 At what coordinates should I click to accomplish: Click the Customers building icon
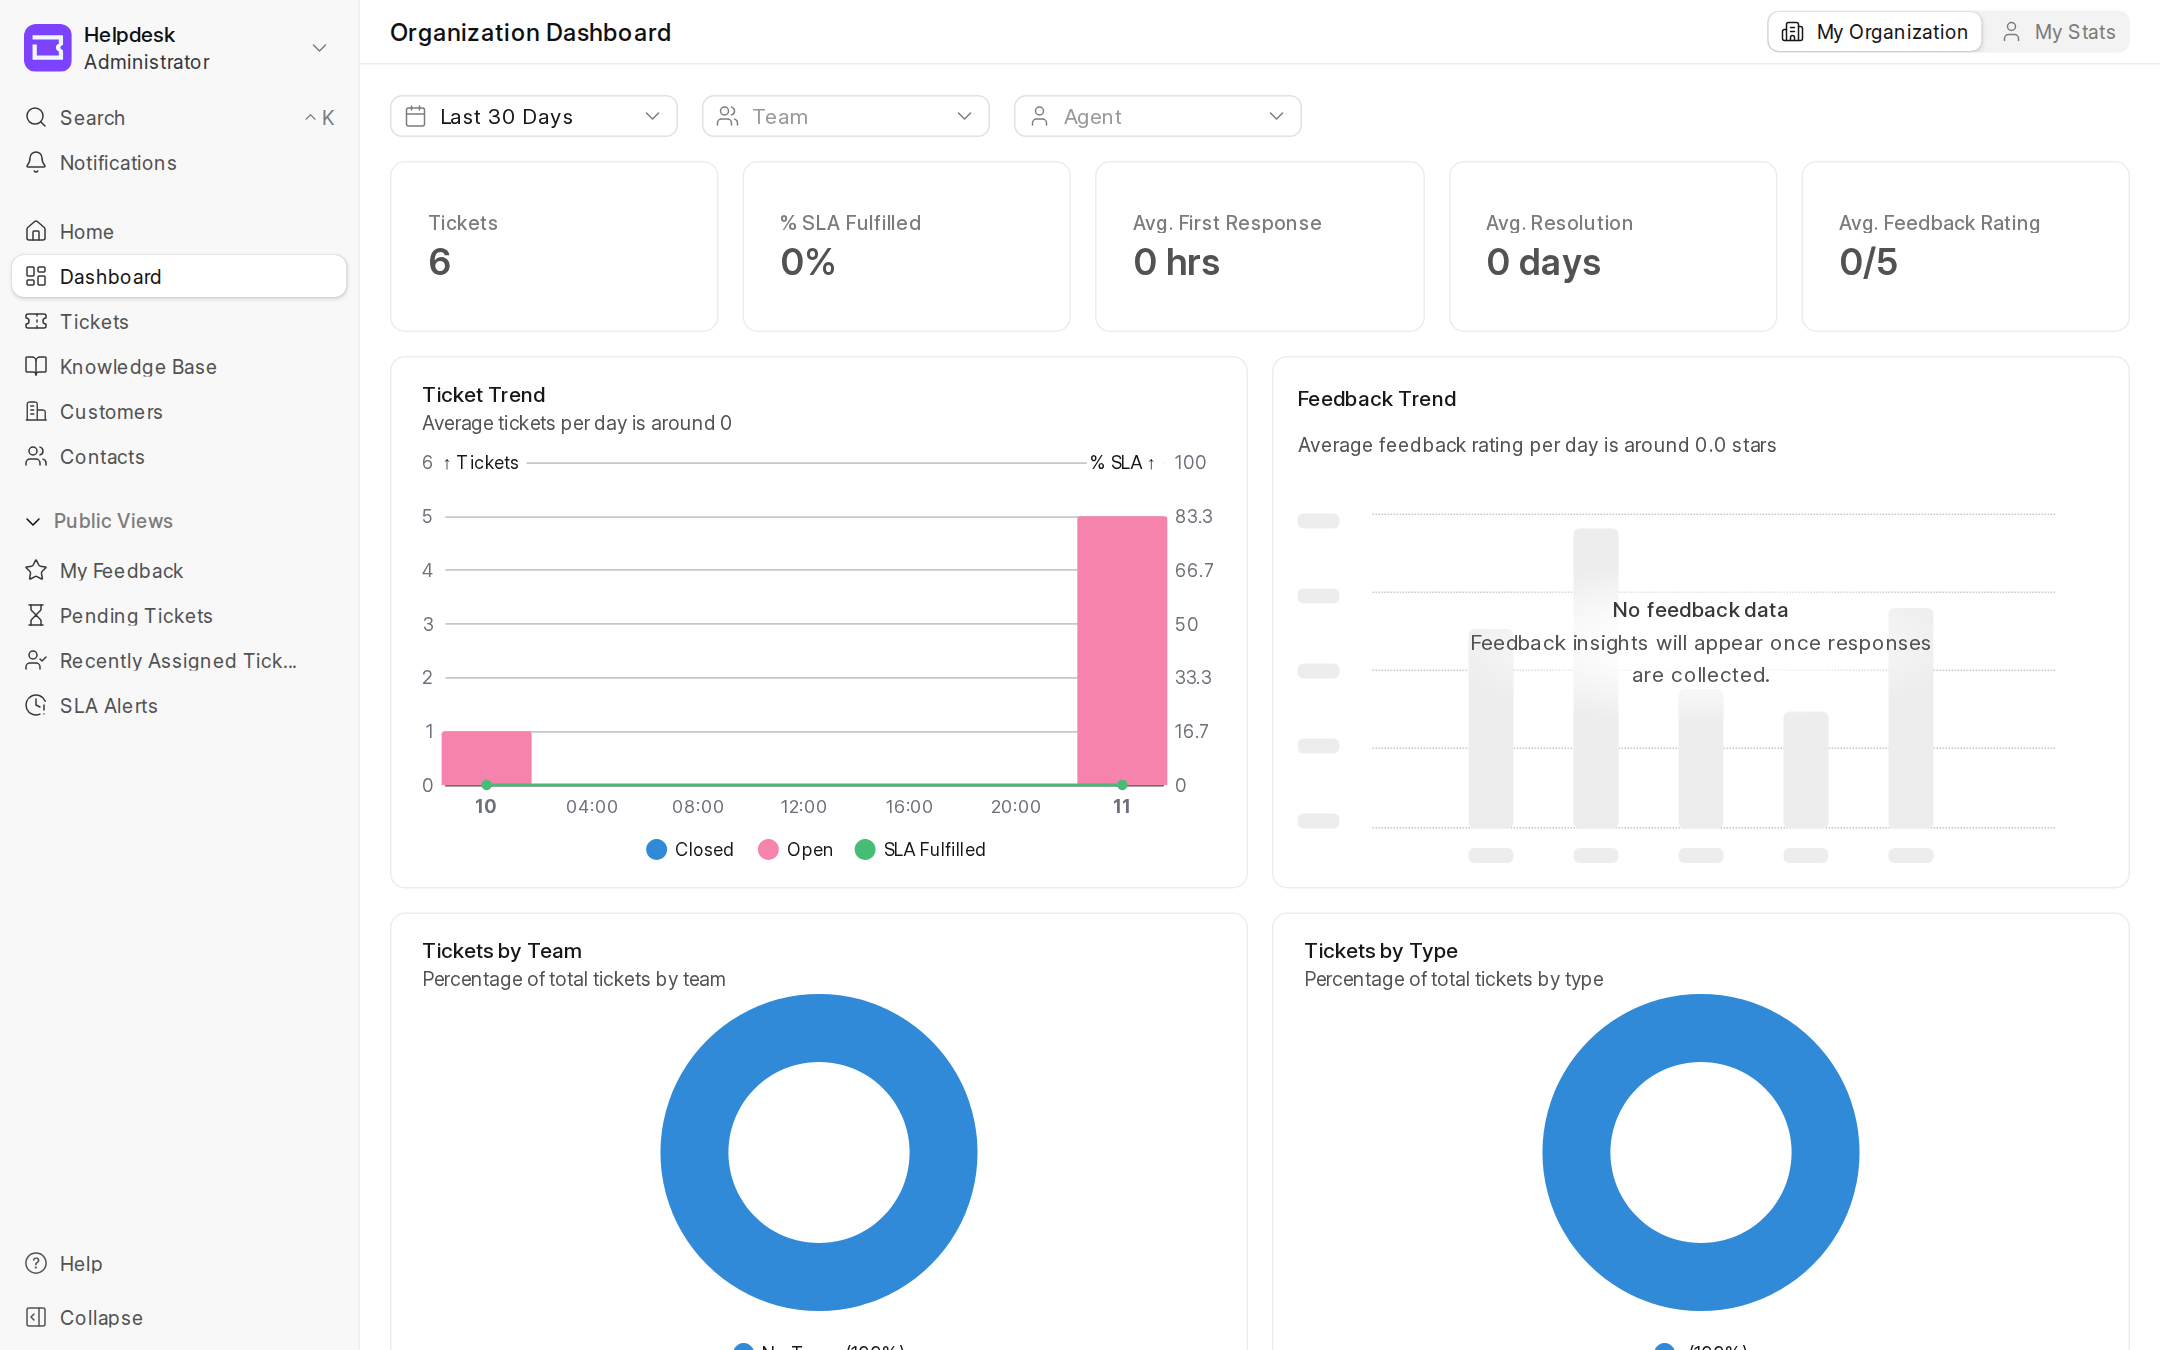(36, 411)
